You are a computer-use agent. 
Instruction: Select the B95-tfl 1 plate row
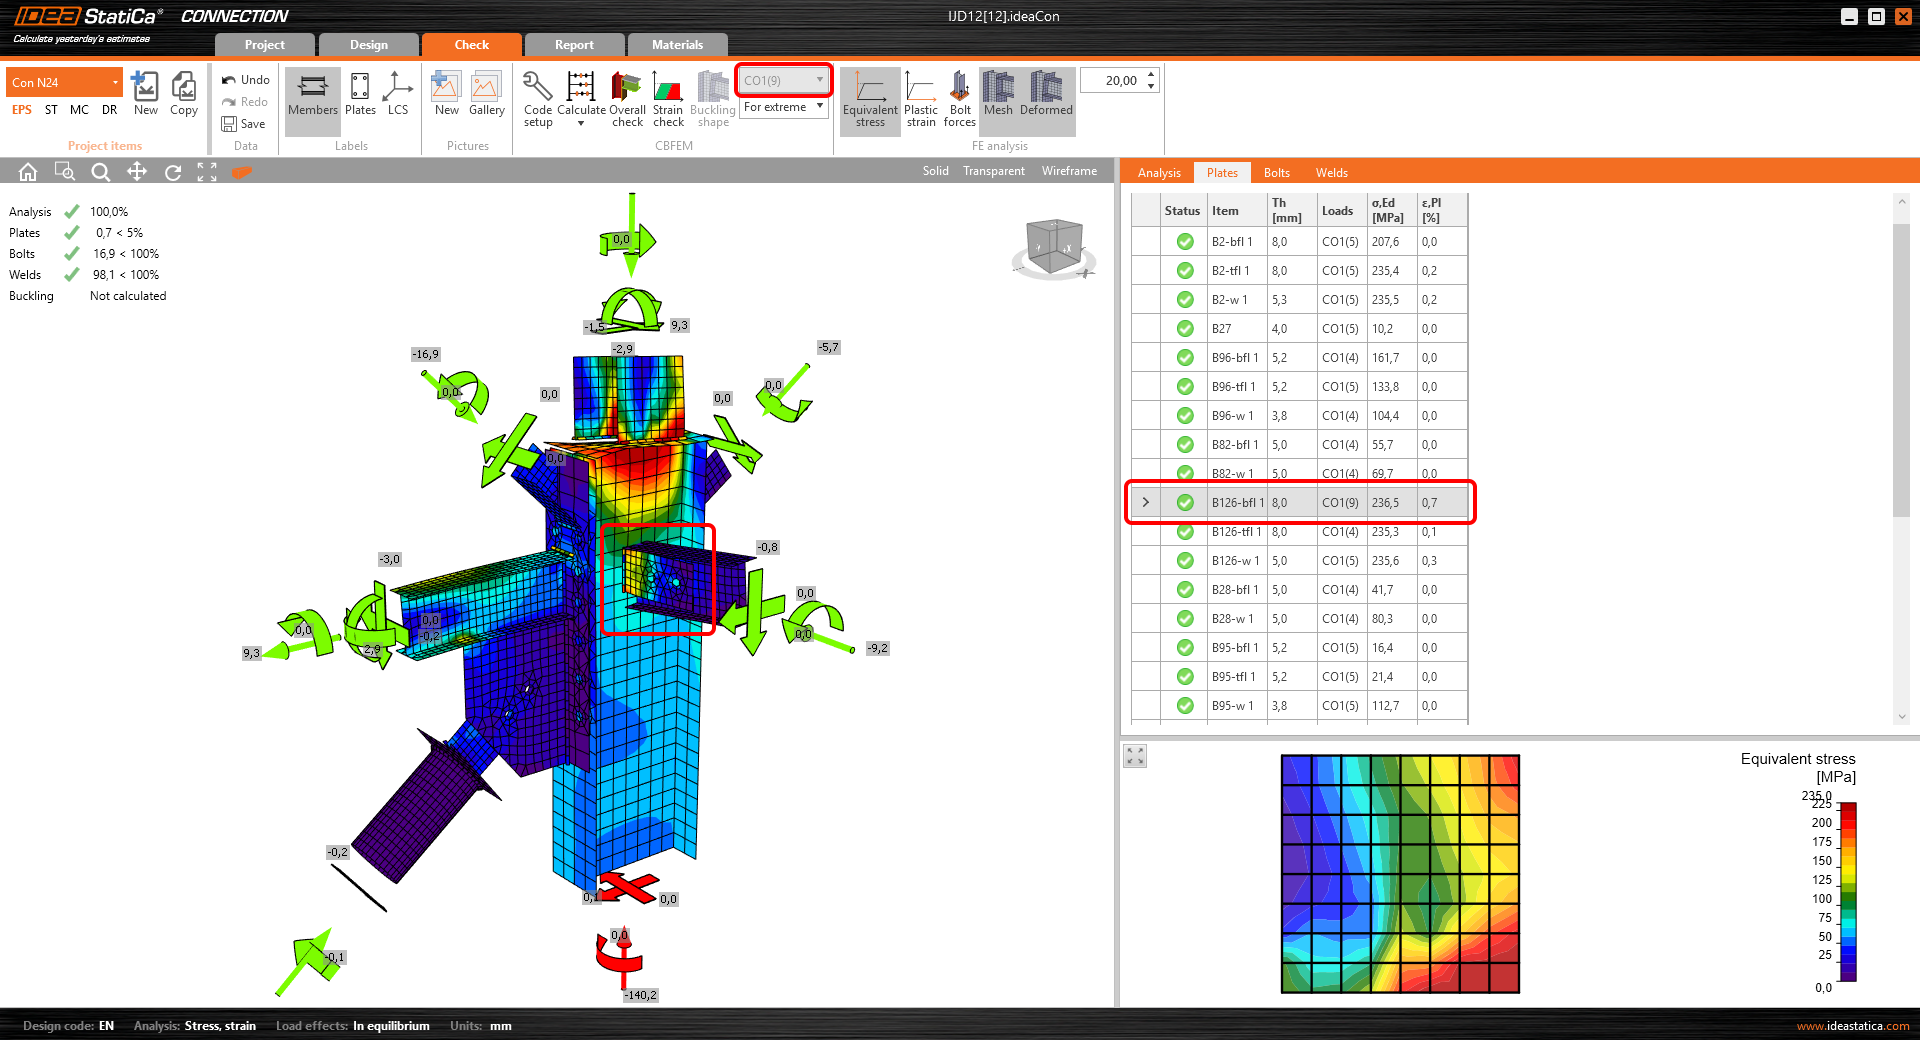[x=1300, y=677]
